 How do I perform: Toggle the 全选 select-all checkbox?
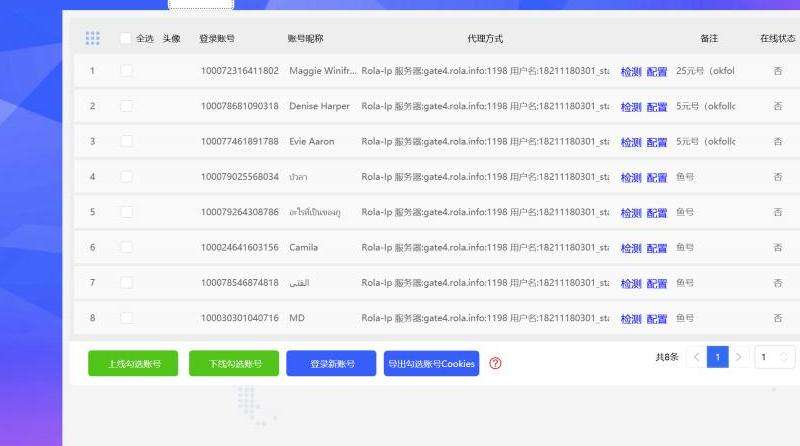coord(125,38)
